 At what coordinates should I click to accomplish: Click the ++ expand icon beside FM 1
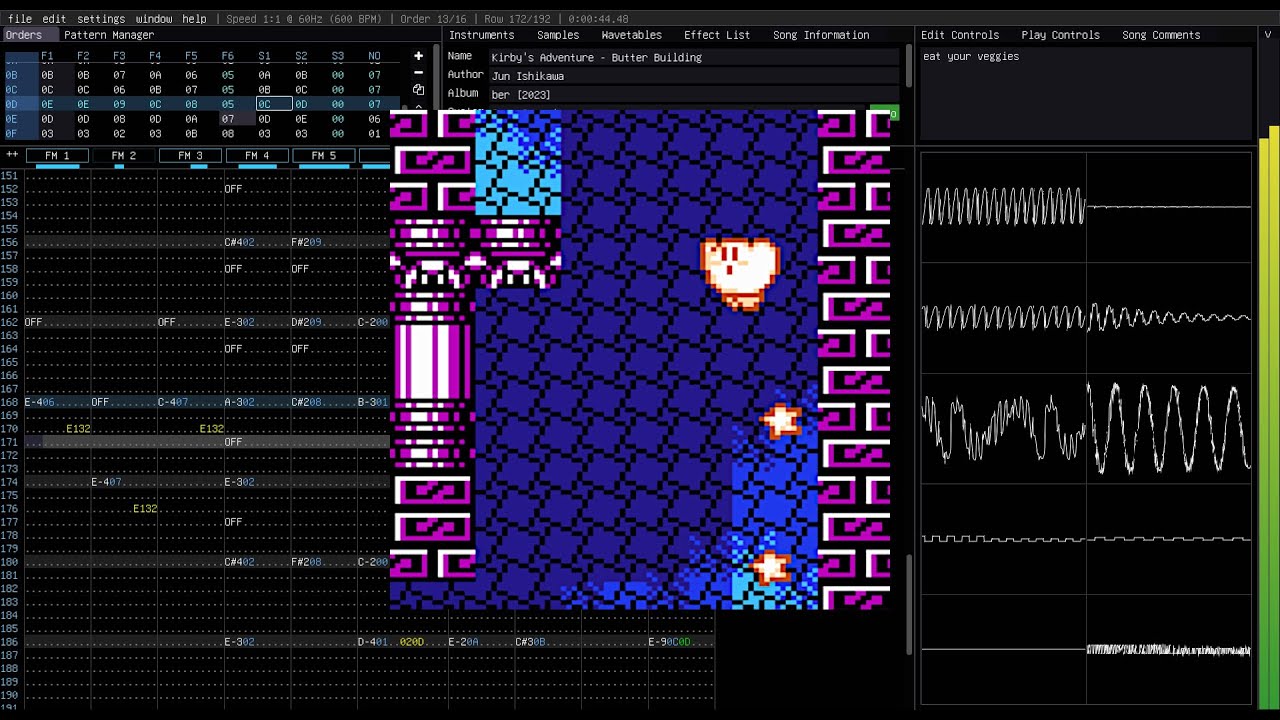[12, 155]
